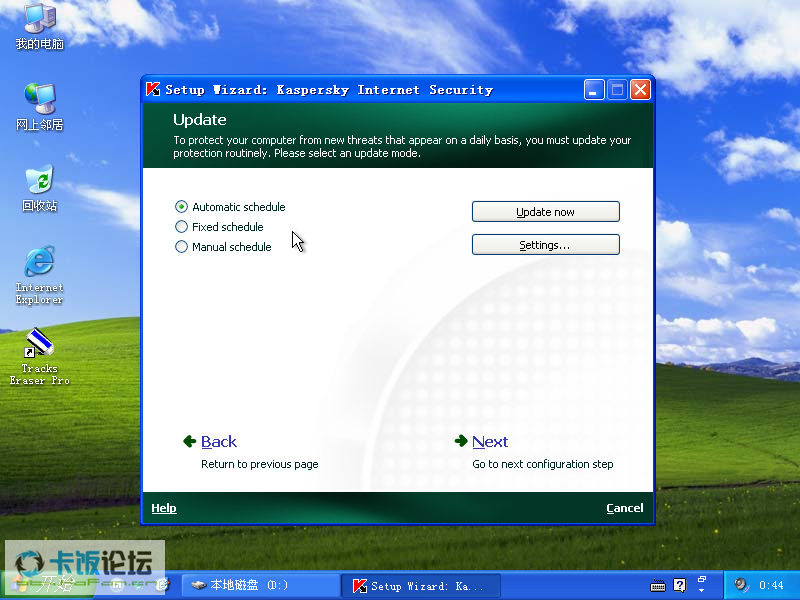Open the Help link in the wizard
Screen dimensions: 800x600
[164, 508]
